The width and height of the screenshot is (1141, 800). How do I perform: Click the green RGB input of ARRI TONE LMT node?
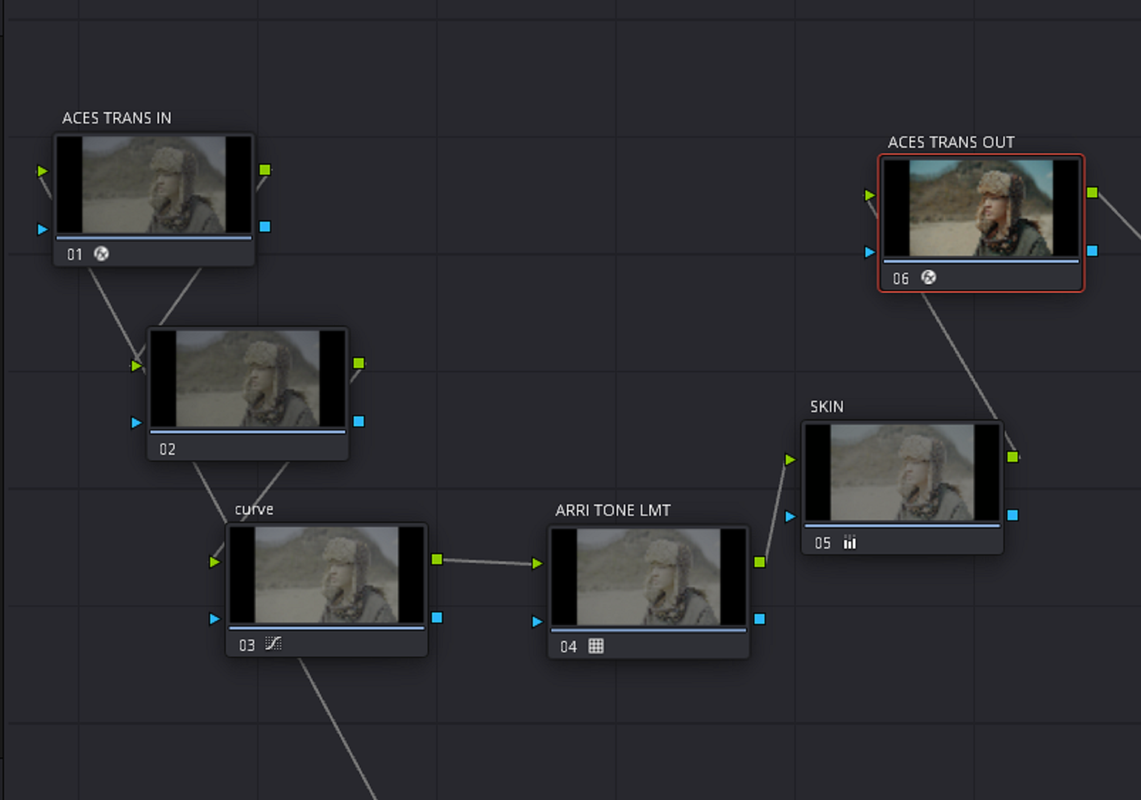(537, 563)
